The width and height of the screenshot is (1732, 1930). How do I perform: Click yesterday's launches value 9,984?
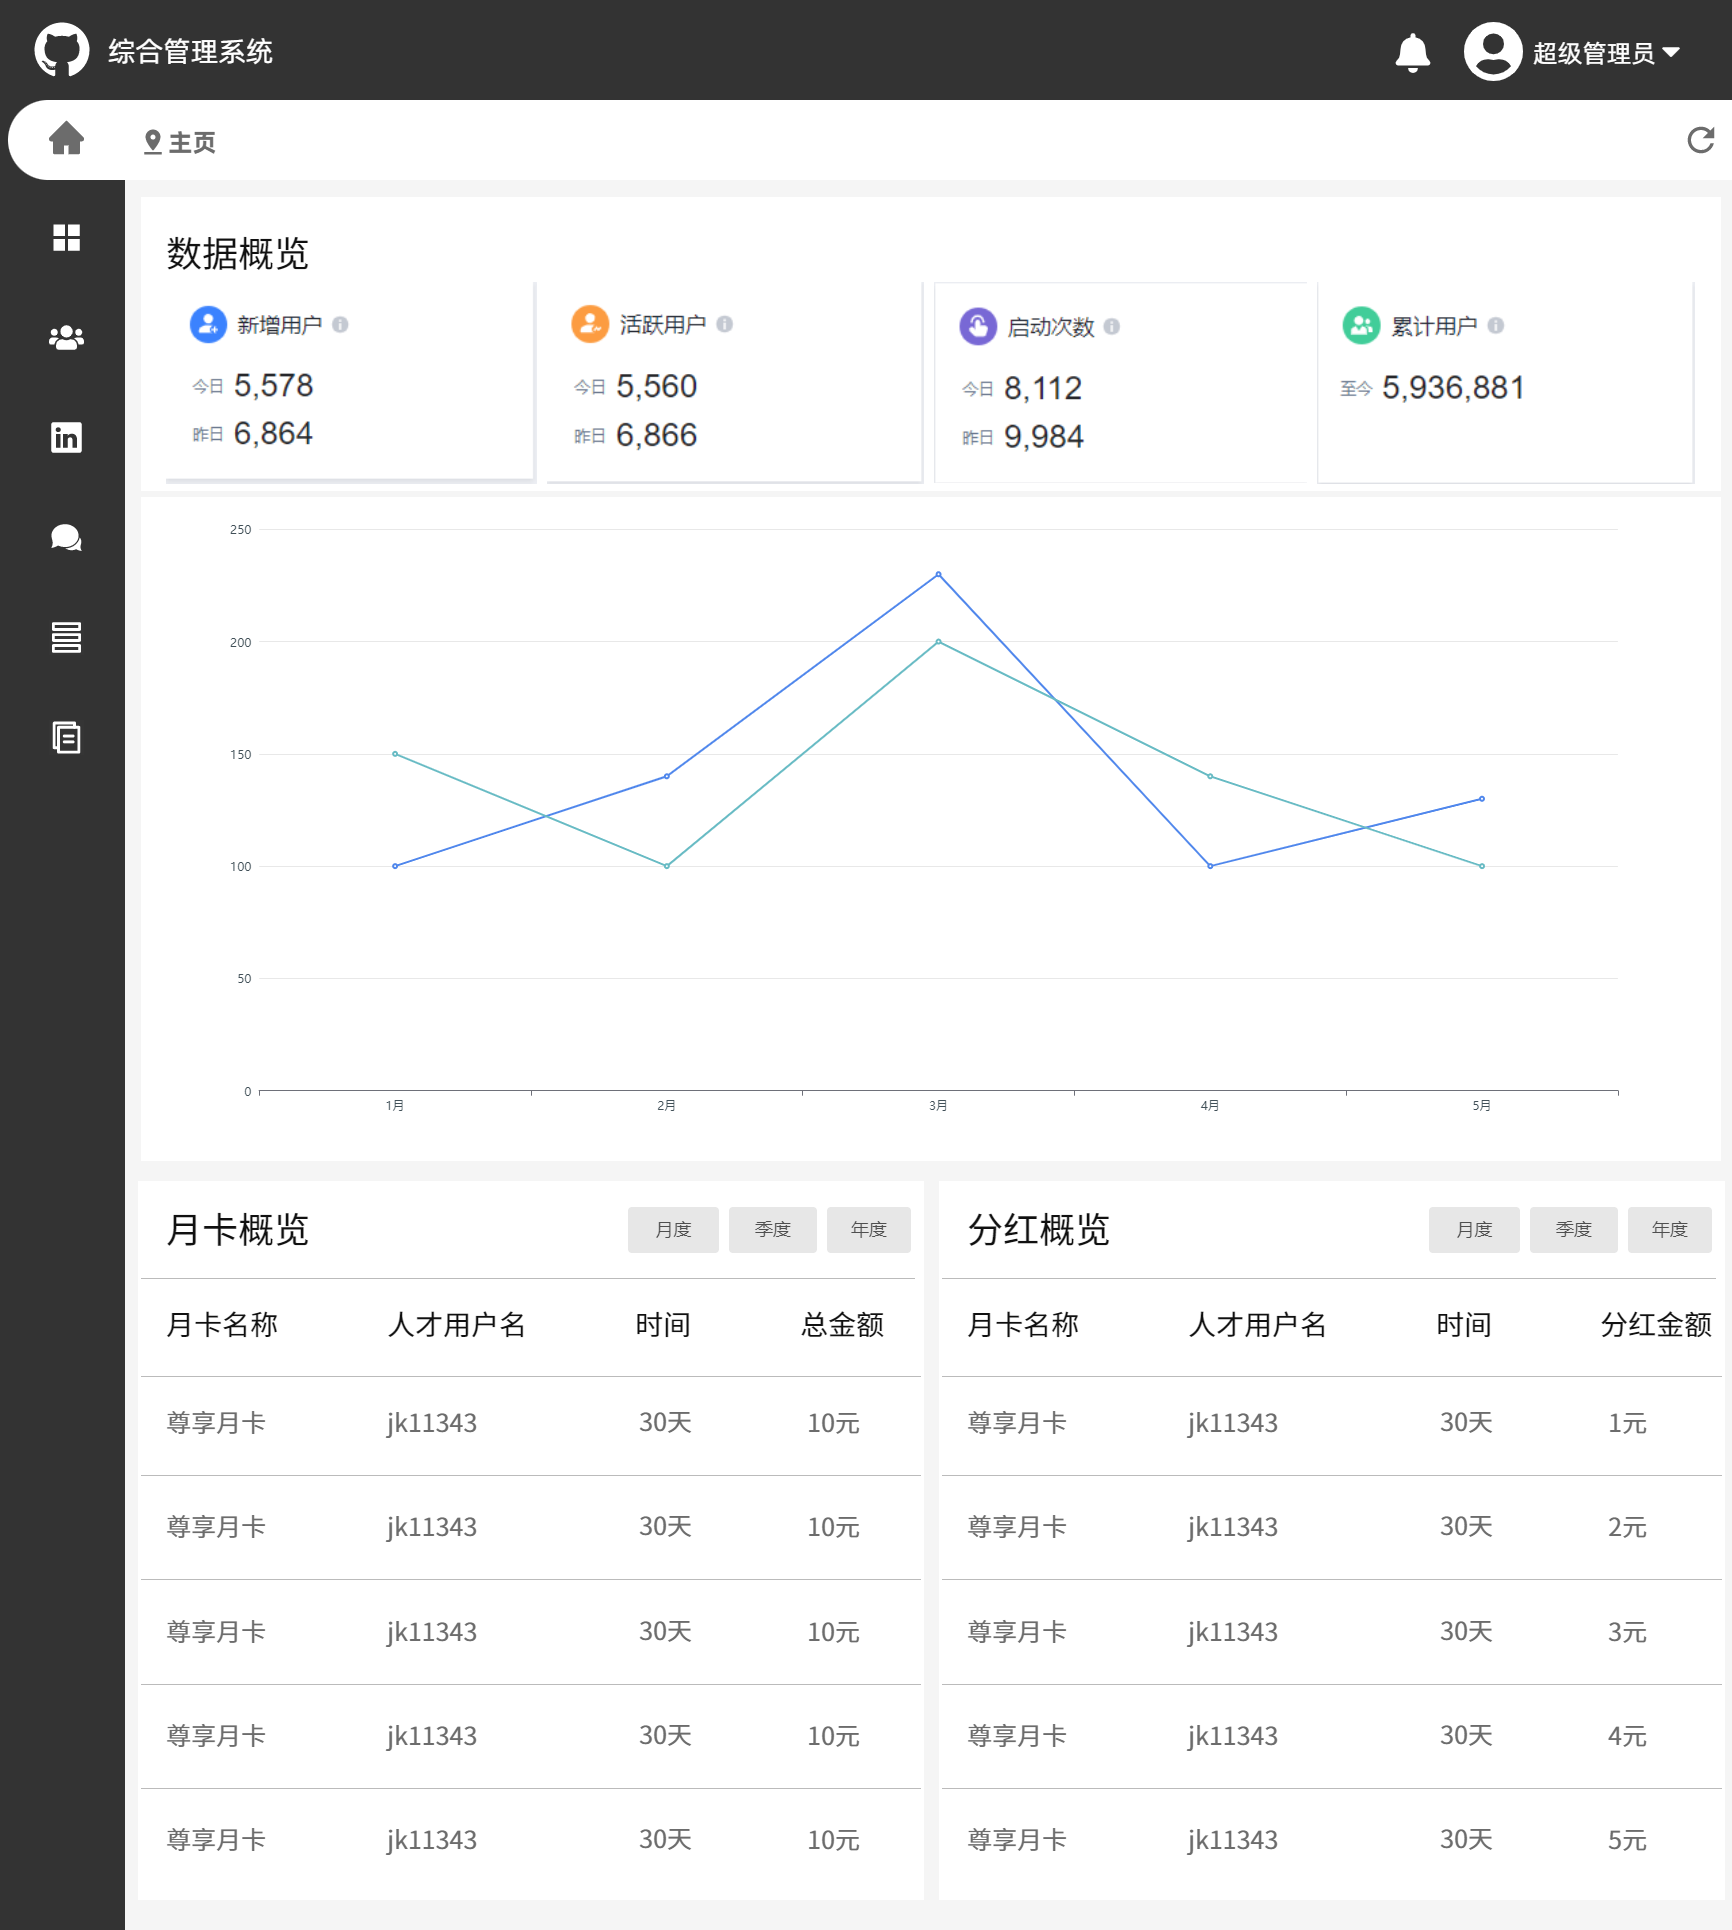coord(1044,437)
